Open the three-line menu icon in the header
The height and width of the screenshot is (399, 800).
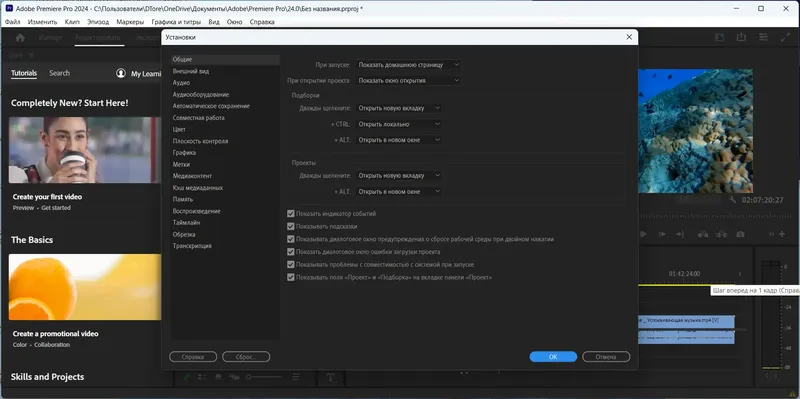pyautogui.click(x=763, y=37)
